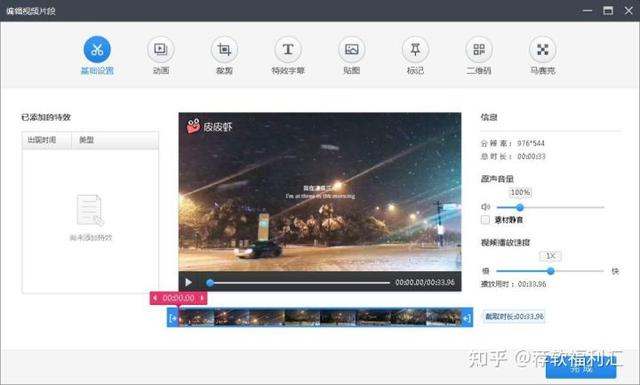640x385 pixels.
Task: Click the clip start trim handle
Action: (173, 318)
